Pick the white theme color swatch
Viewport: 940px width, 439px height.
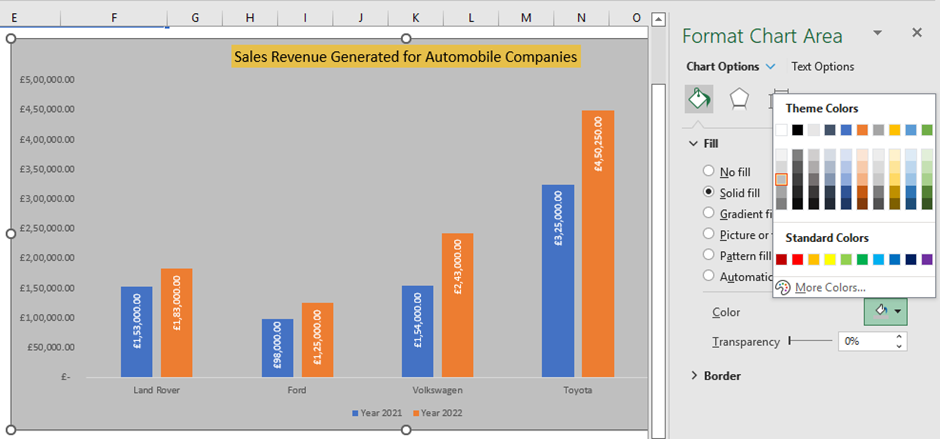click(781, 130)
